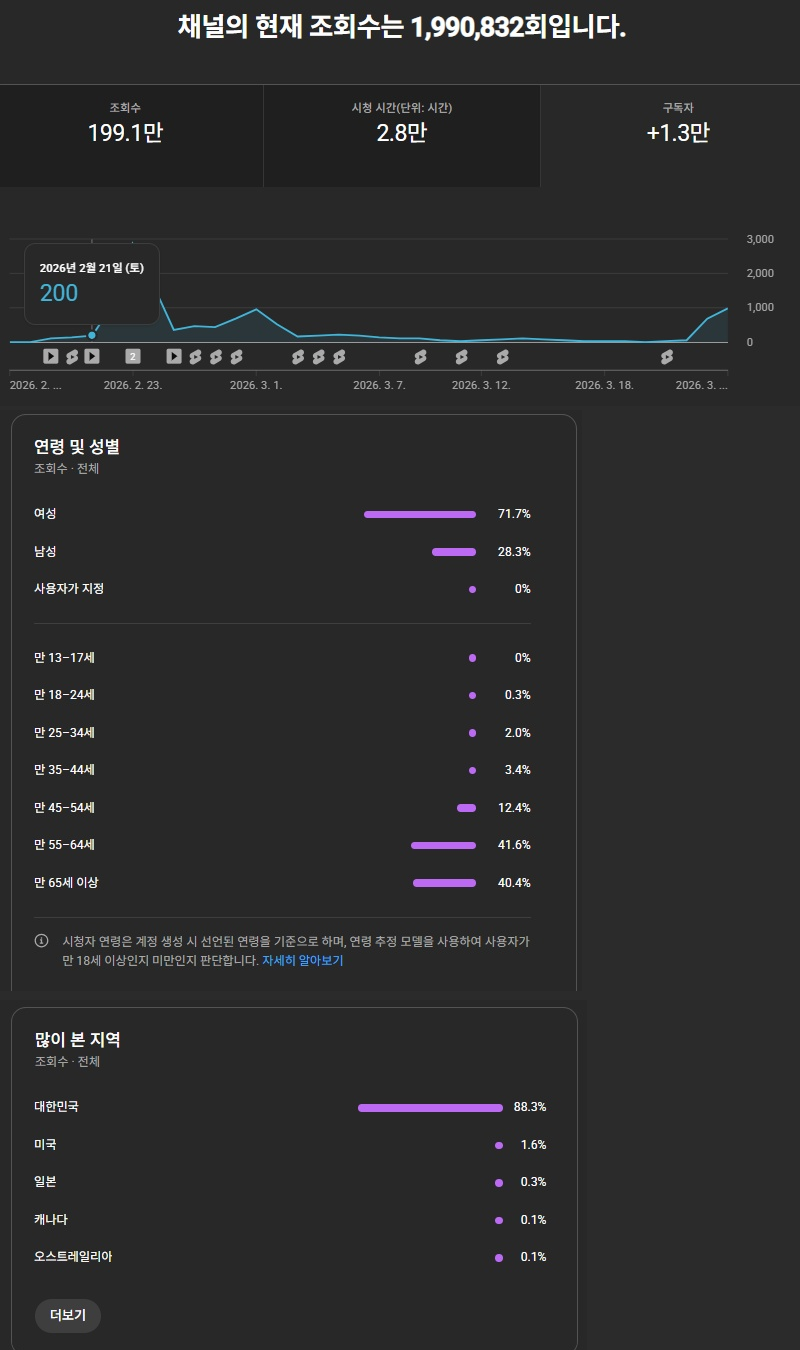
Task: Click the 만 65세 이상 age group bar
Action: click(444, 883)
